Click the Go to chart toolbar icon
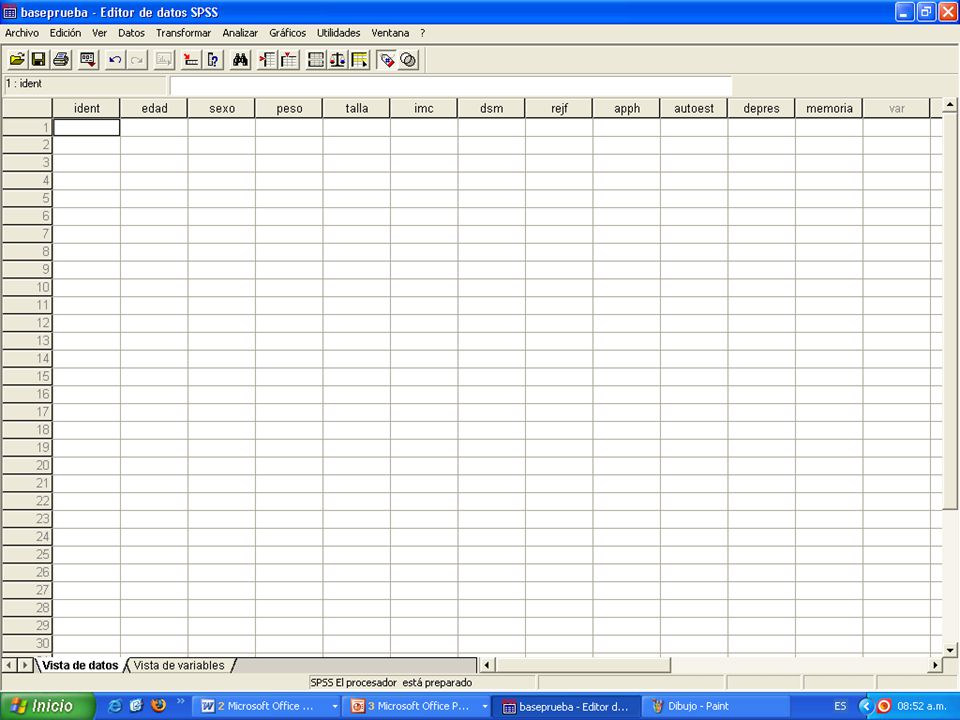This screenshot has height=720, width=960. click(x=164, y=60)
